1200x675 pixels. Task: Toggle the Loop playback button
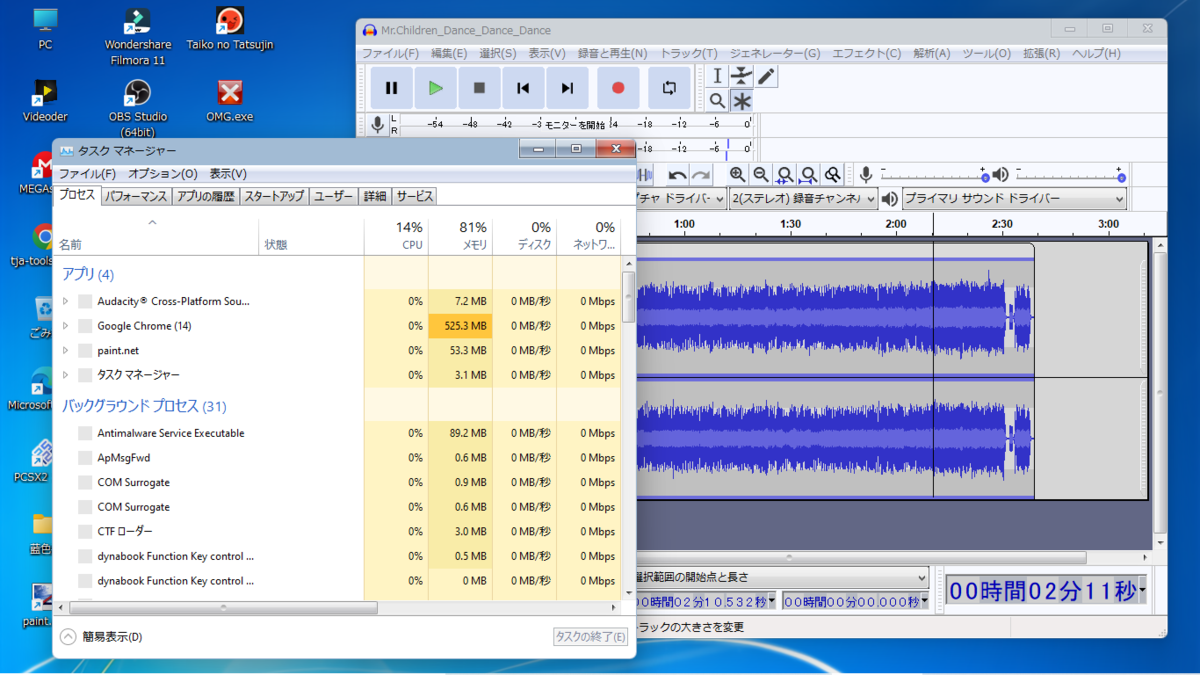[669, 88]
